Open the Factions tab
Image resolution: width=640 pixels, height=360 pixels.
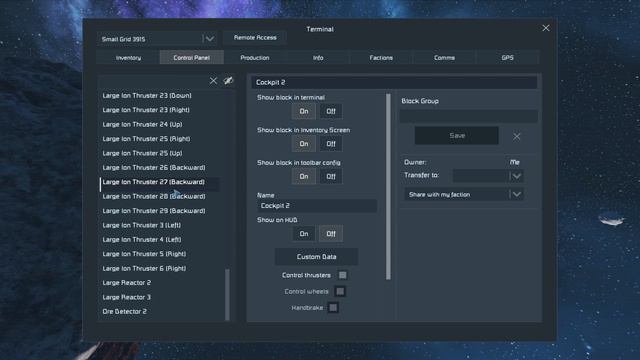coord(381,58)
